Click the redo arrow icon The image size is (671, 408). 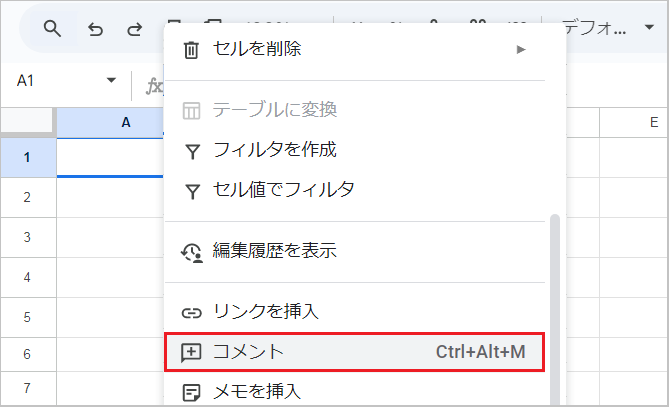[134, 29]
